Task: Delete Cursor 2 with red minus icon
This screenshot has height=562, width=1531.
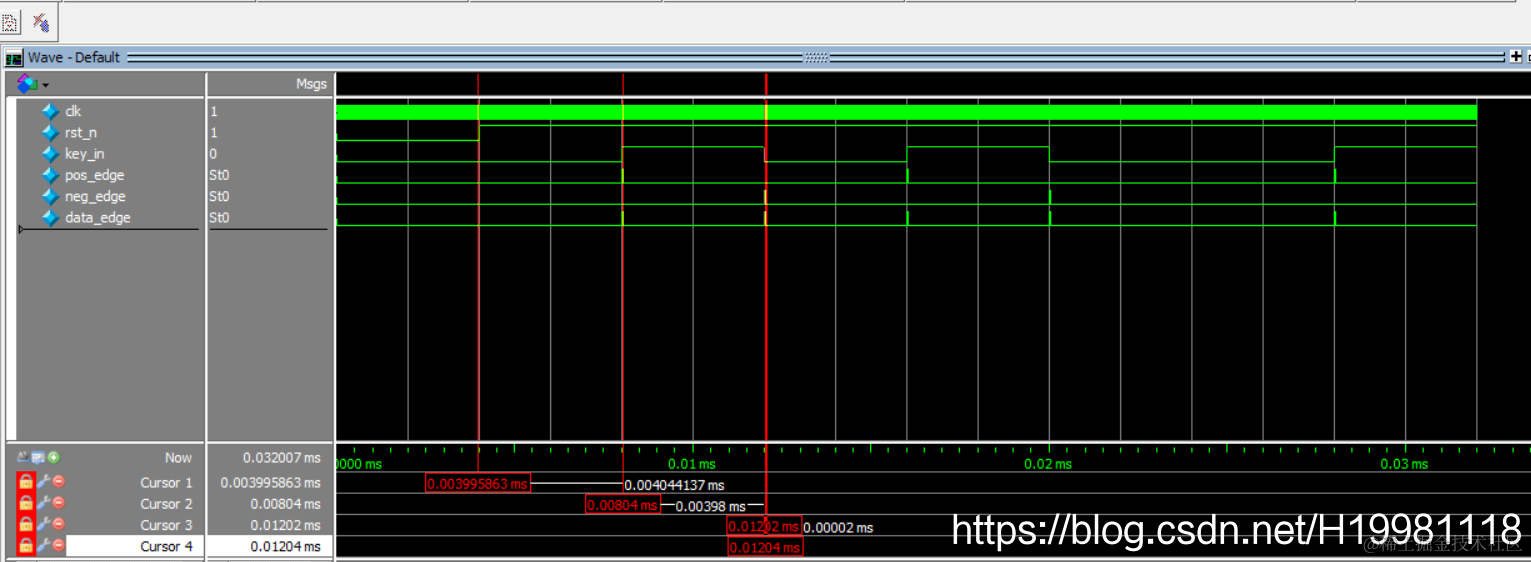Action: pos(59,503)
